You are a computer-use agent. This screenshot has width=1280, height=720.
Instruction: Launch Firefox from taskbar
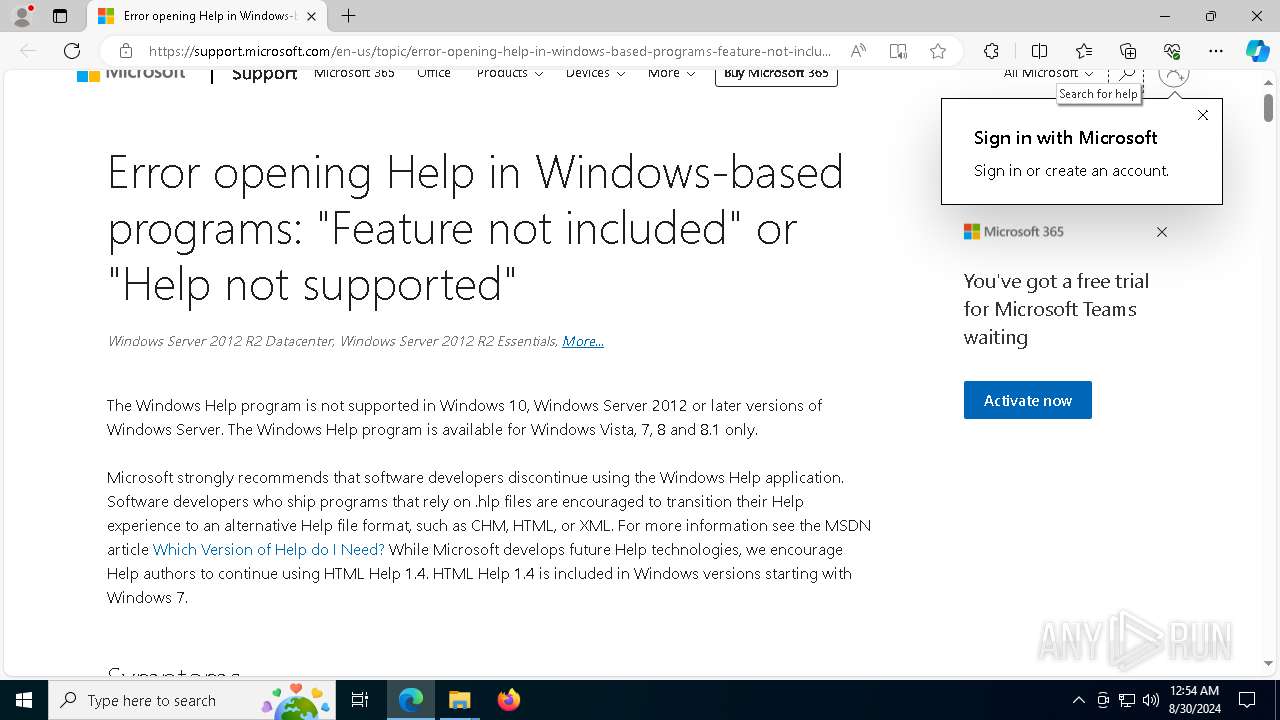[508, 700]
